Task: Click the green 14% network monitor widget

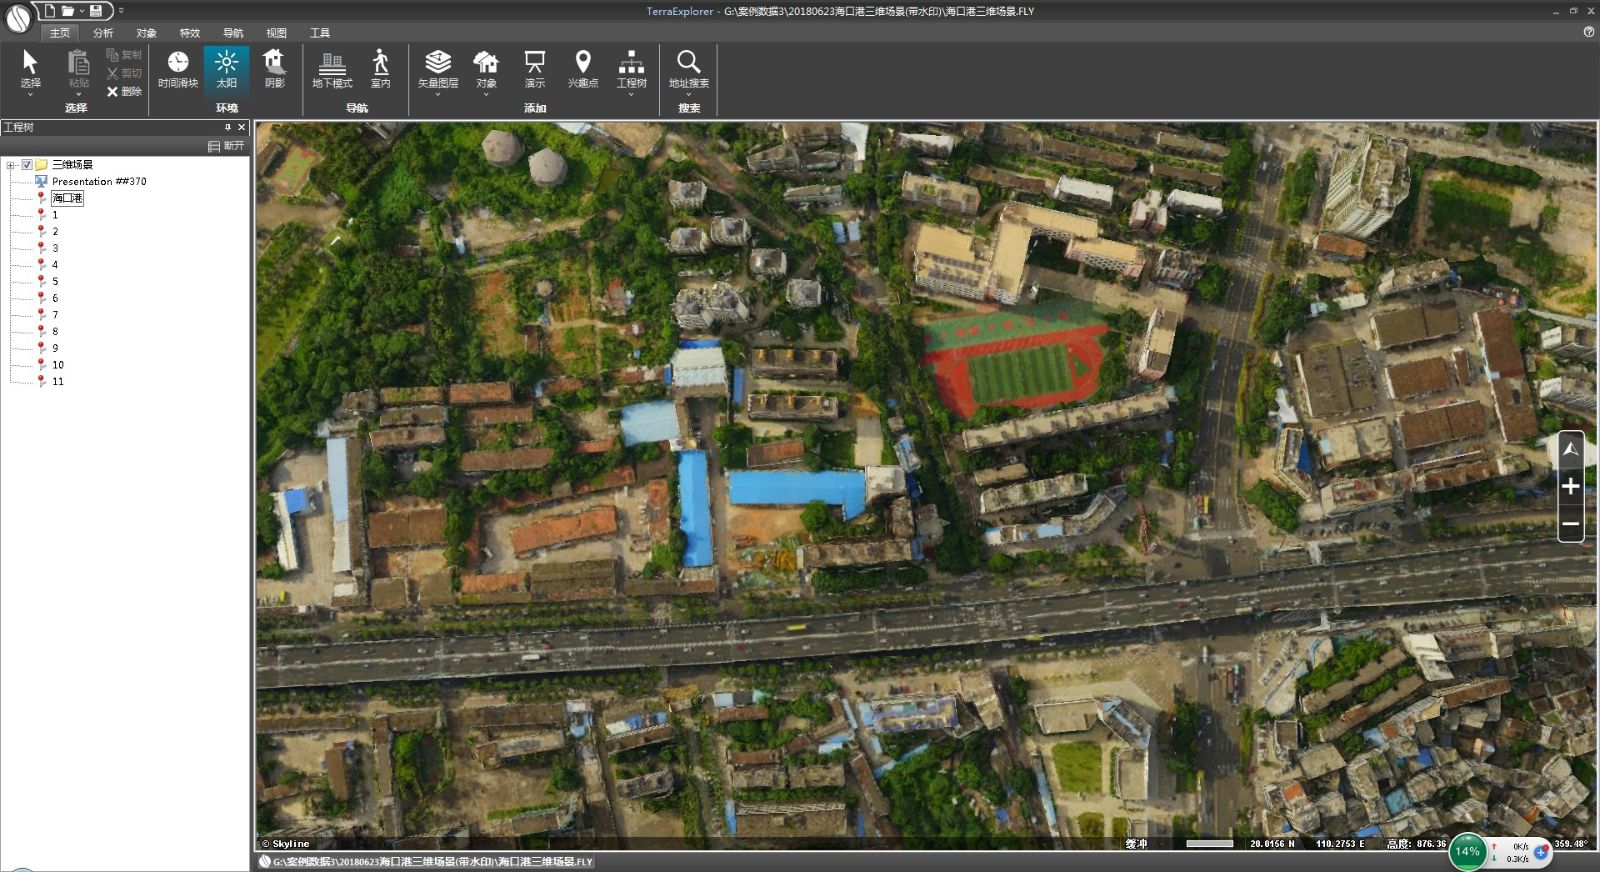Action: (1467, 852)
